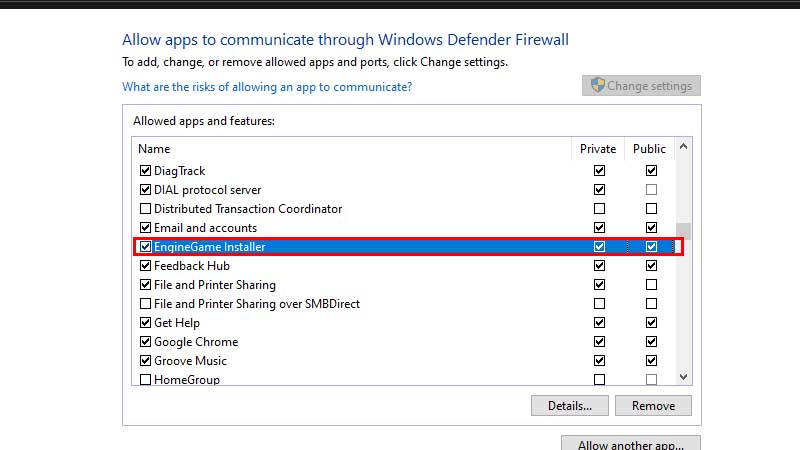800x450 pixels.
Task: Check Distributed Transaction Coordinator Private box
Action: coord(599,209)
